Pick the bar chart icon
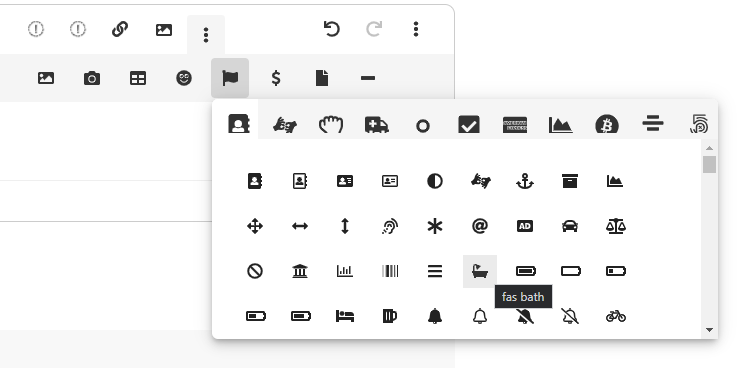The image size is (752, 384). pyautogui.click(x=345, y=271)
